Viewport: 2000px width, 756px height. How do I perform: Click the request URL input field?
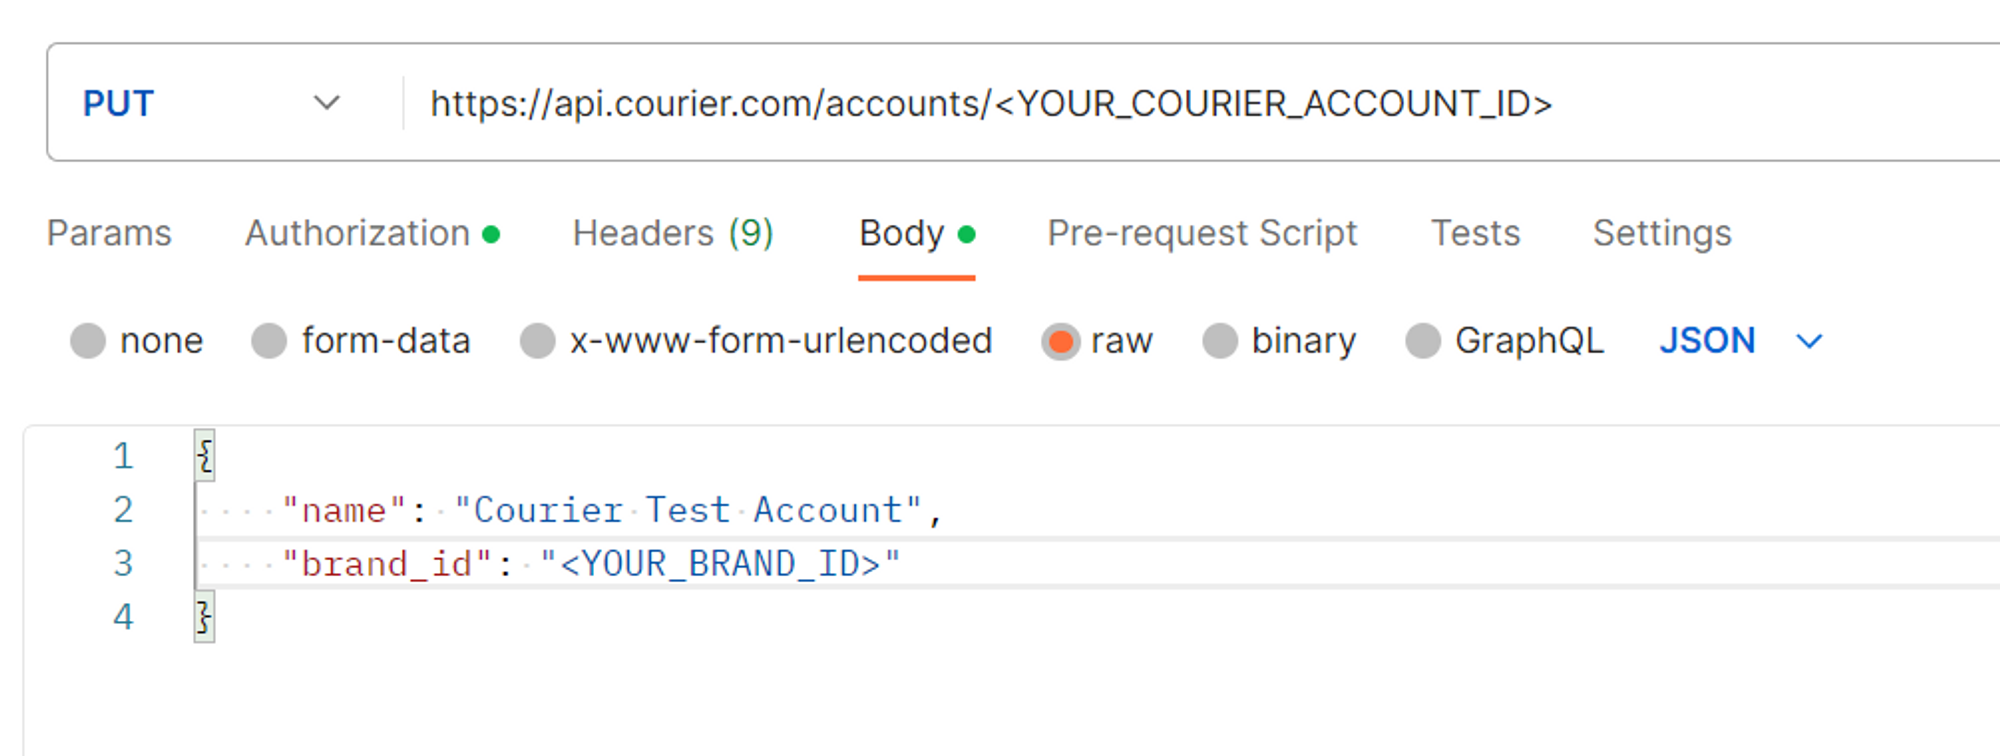point(990,102)
